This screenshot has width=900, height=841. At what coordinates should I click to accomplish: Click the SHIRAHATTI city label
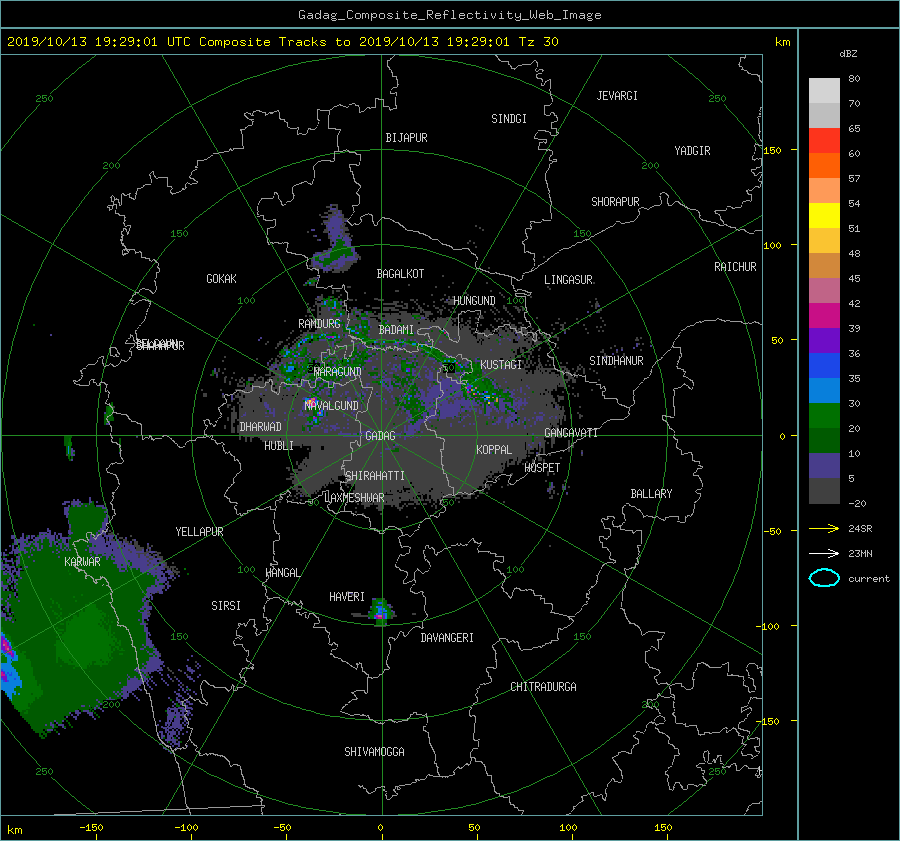click(x=375, y=475)
